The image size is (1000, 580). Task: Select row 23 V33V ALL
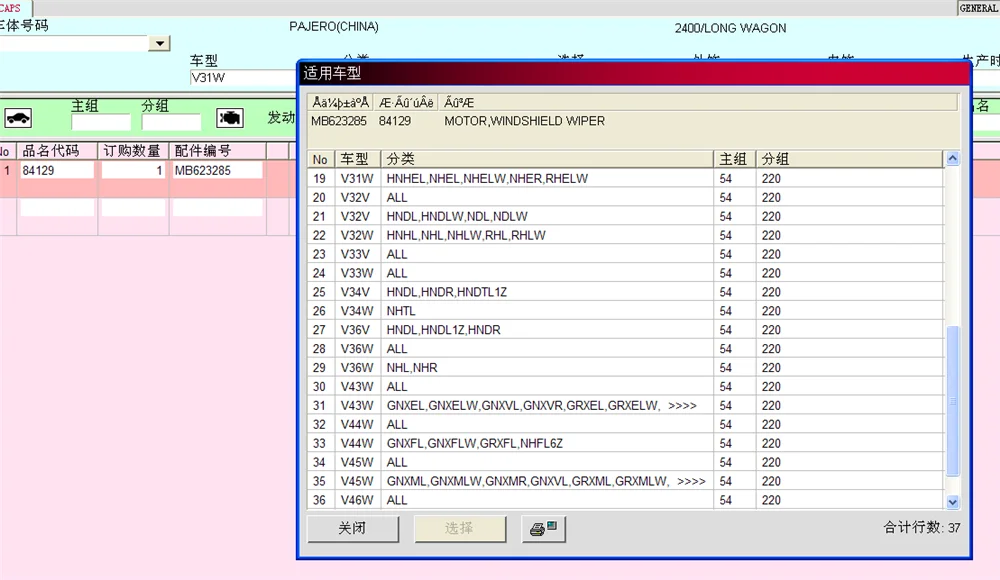coord(625,255)
